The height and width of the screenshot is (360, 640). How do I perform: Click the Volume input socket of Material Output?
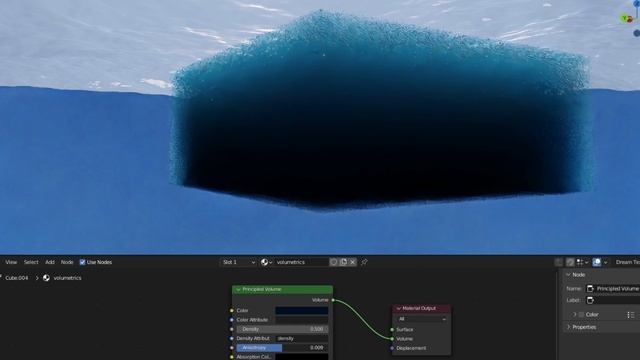click(392, 339)
